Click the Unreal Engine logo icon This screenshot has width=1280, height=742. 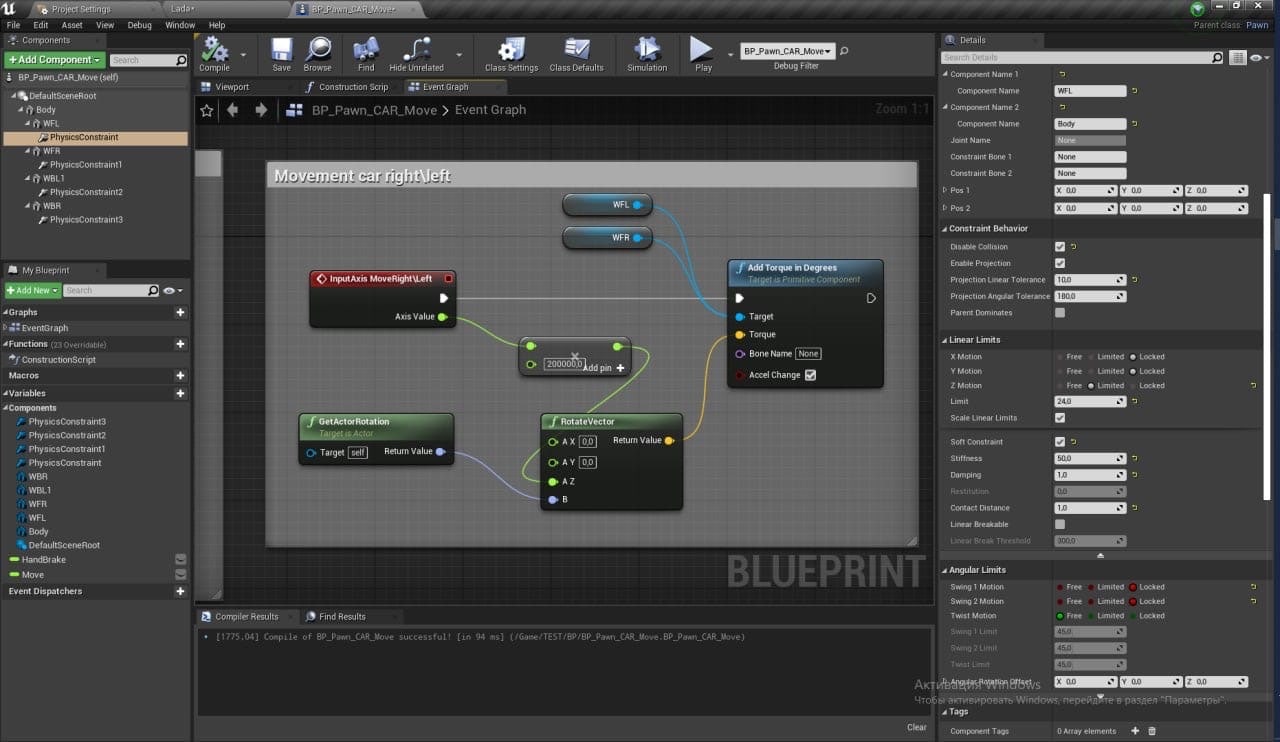click(10, 8)
